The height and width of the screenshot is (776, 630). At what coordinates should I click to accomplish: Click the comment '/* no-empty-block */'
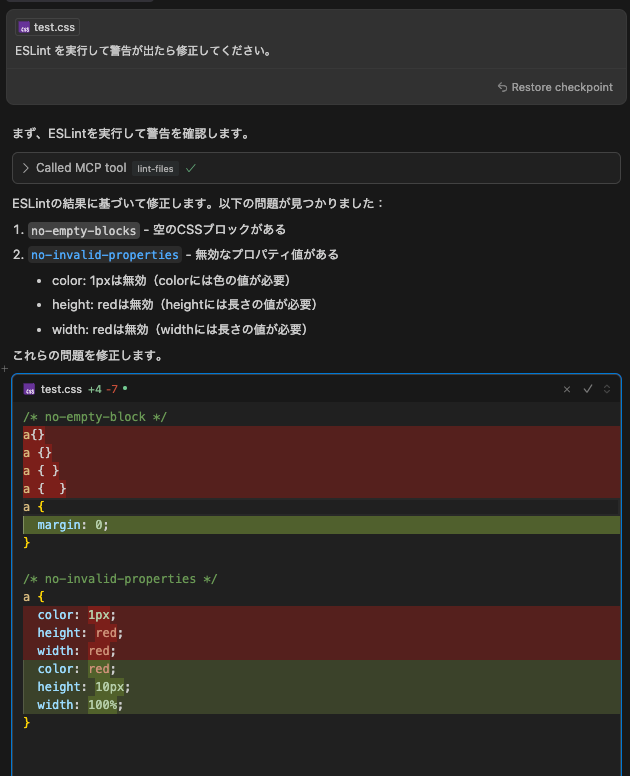coord(95,417)
